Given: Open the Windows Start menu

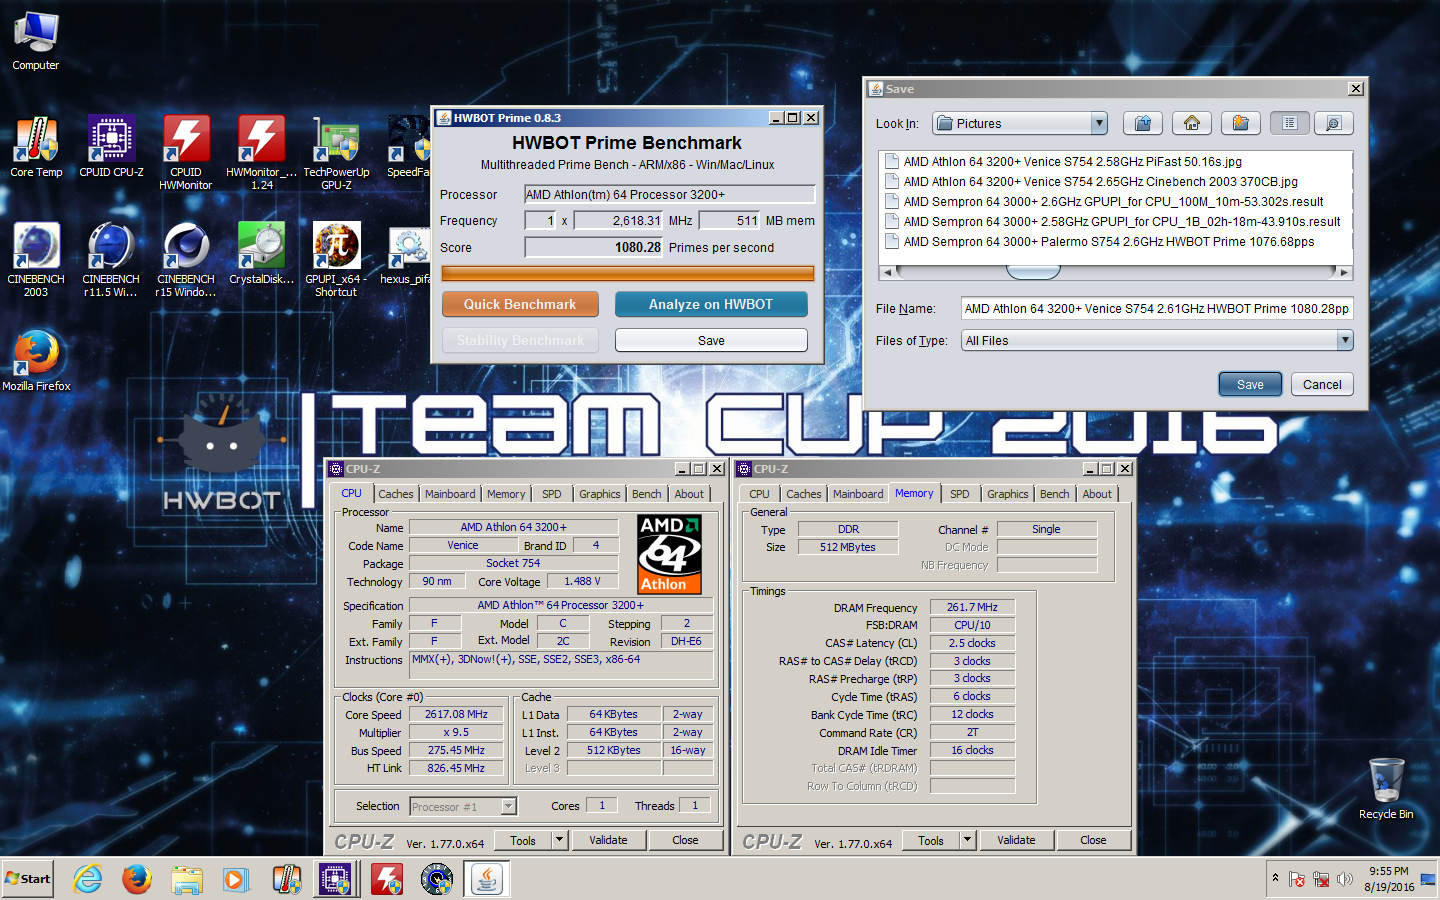Looking at the screenshot, I should (x=28, y=879).
